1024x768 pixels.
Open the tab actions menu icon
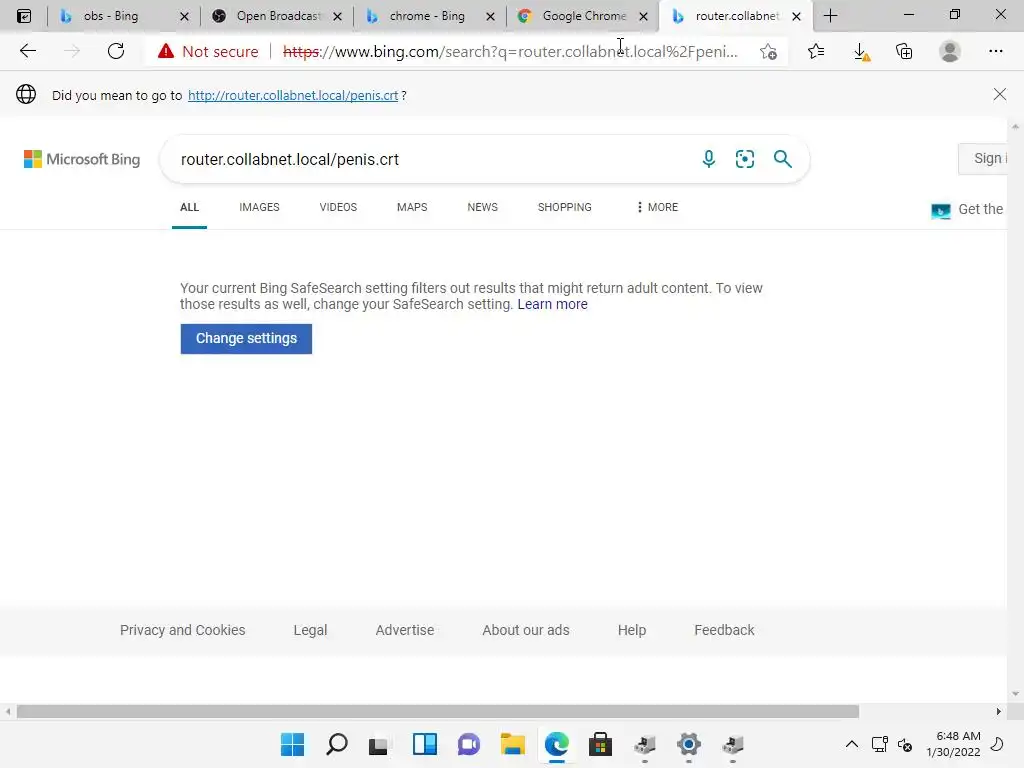coord(24,16)
